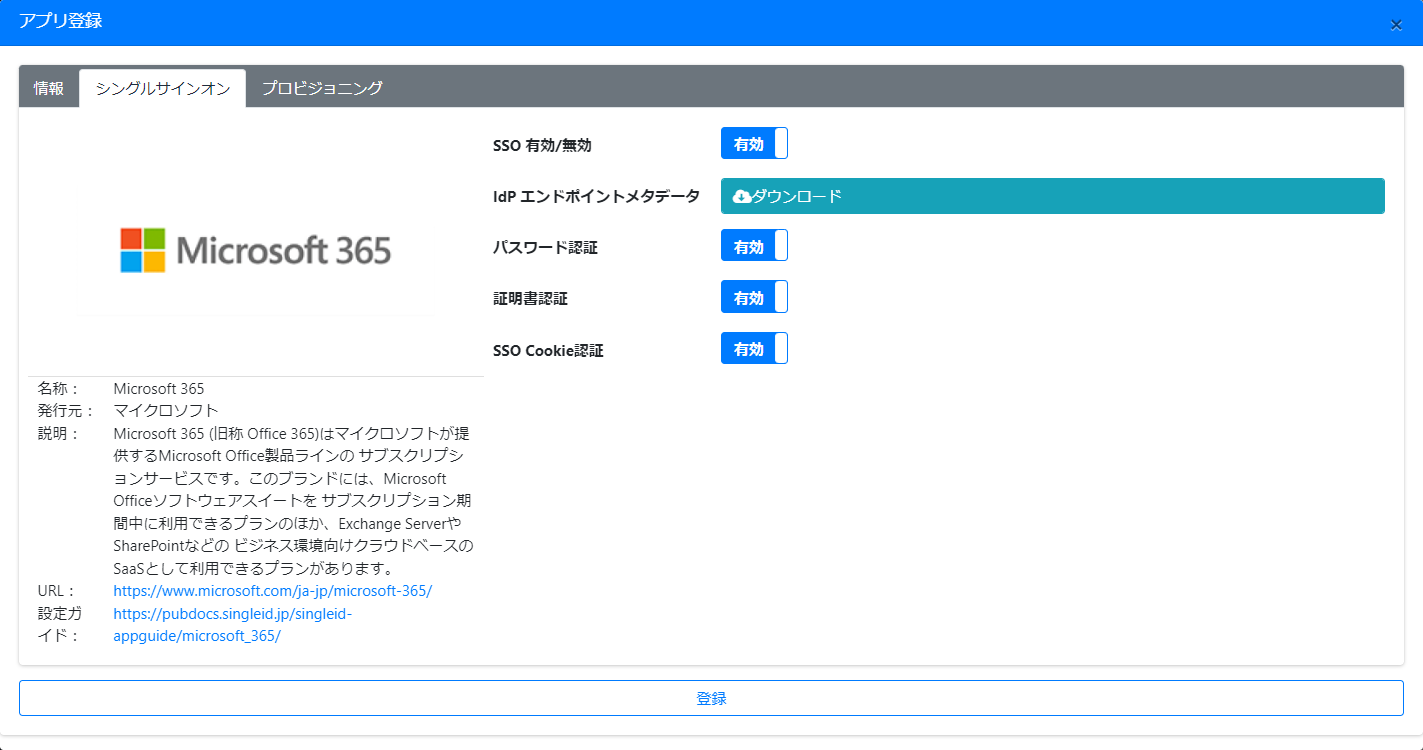Toggle the SSO Cookie認証 switch
Viewport: 1423px width, 750px height.
(754, 348)
